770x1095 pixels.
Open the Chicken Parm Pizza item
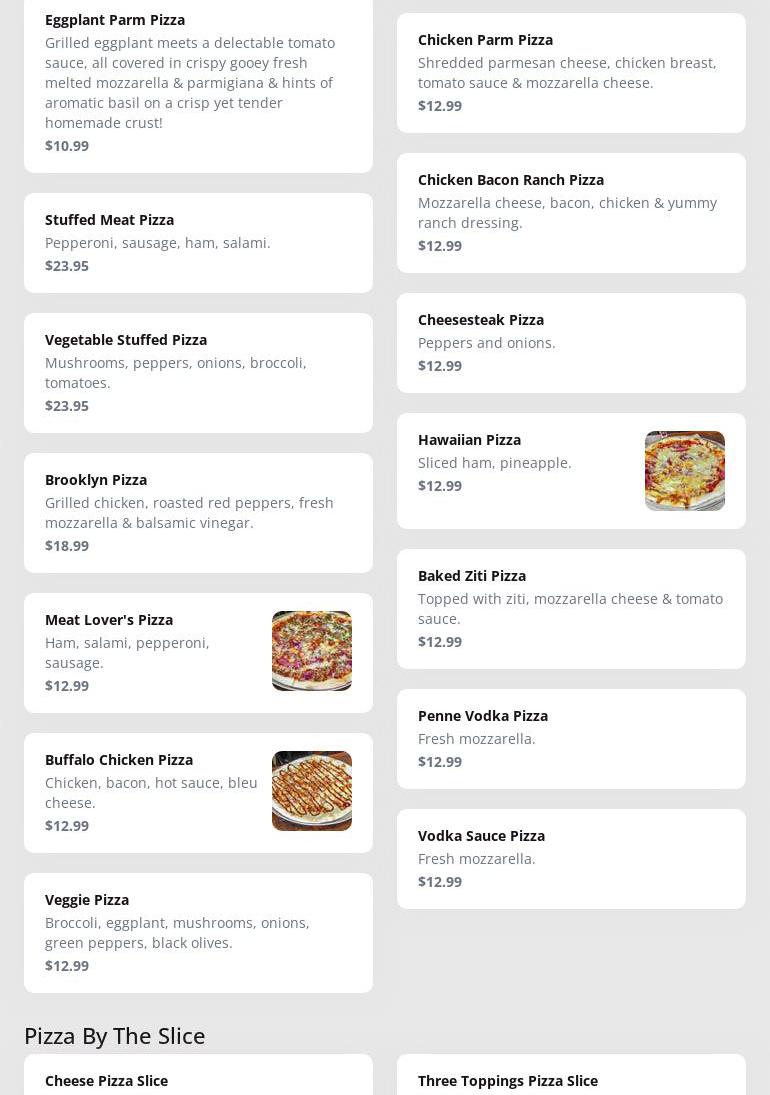[x=571, y=73]
